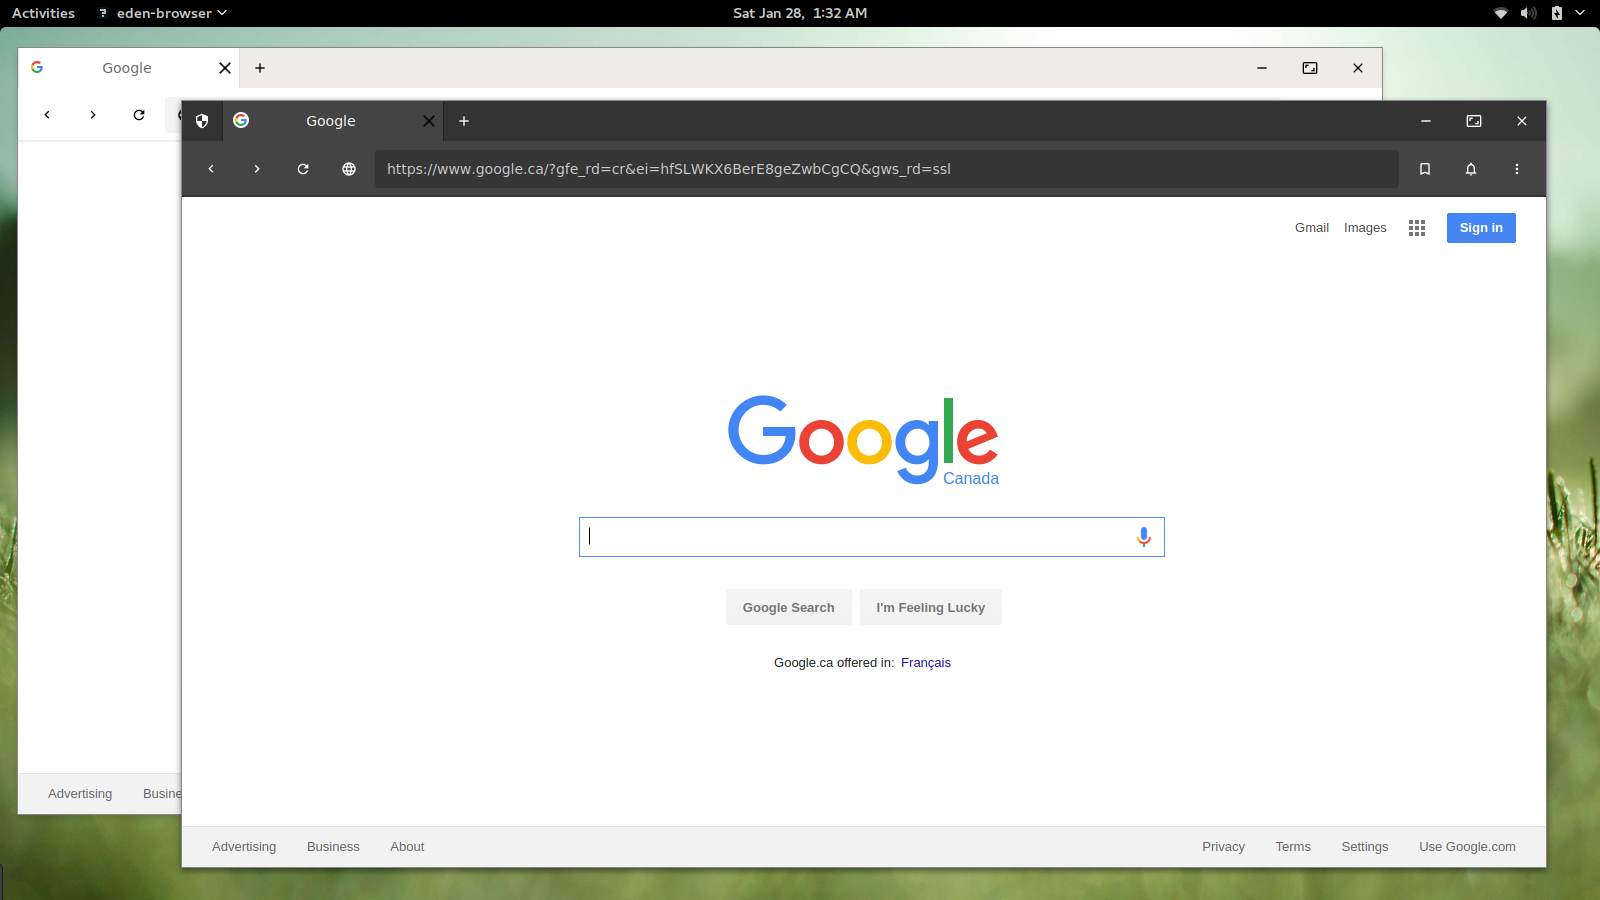
Task: Minimize the background browser window
Action: coord(1262,68)
